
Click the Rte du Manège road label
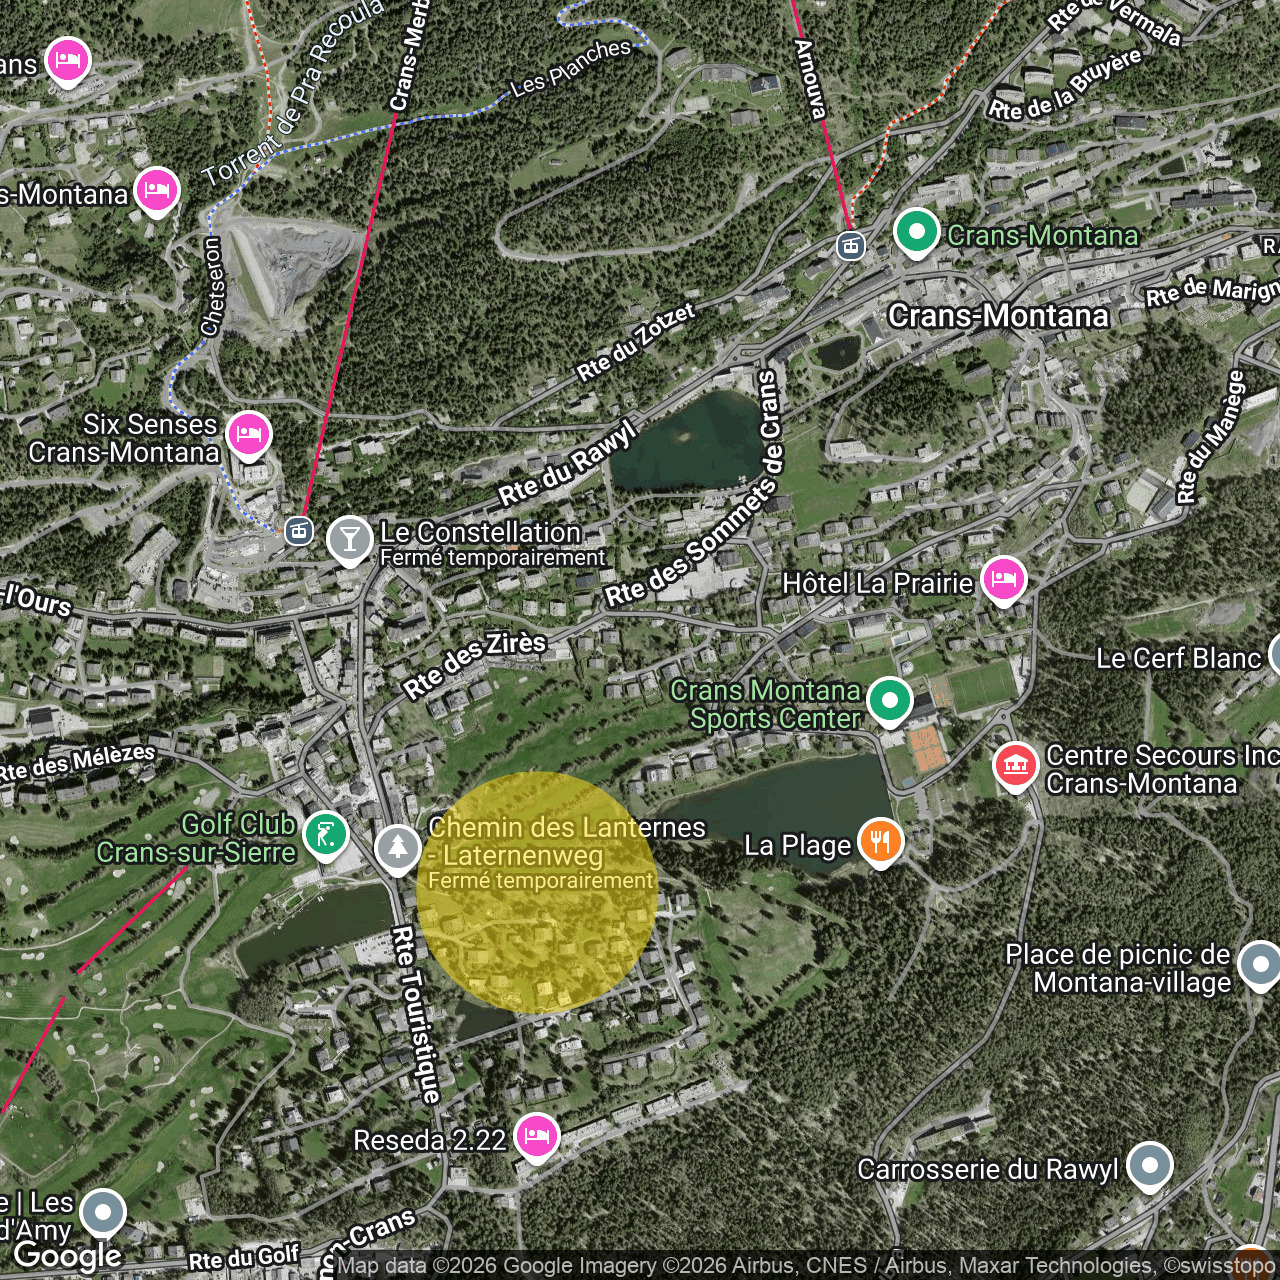[x=1211, y=437]
